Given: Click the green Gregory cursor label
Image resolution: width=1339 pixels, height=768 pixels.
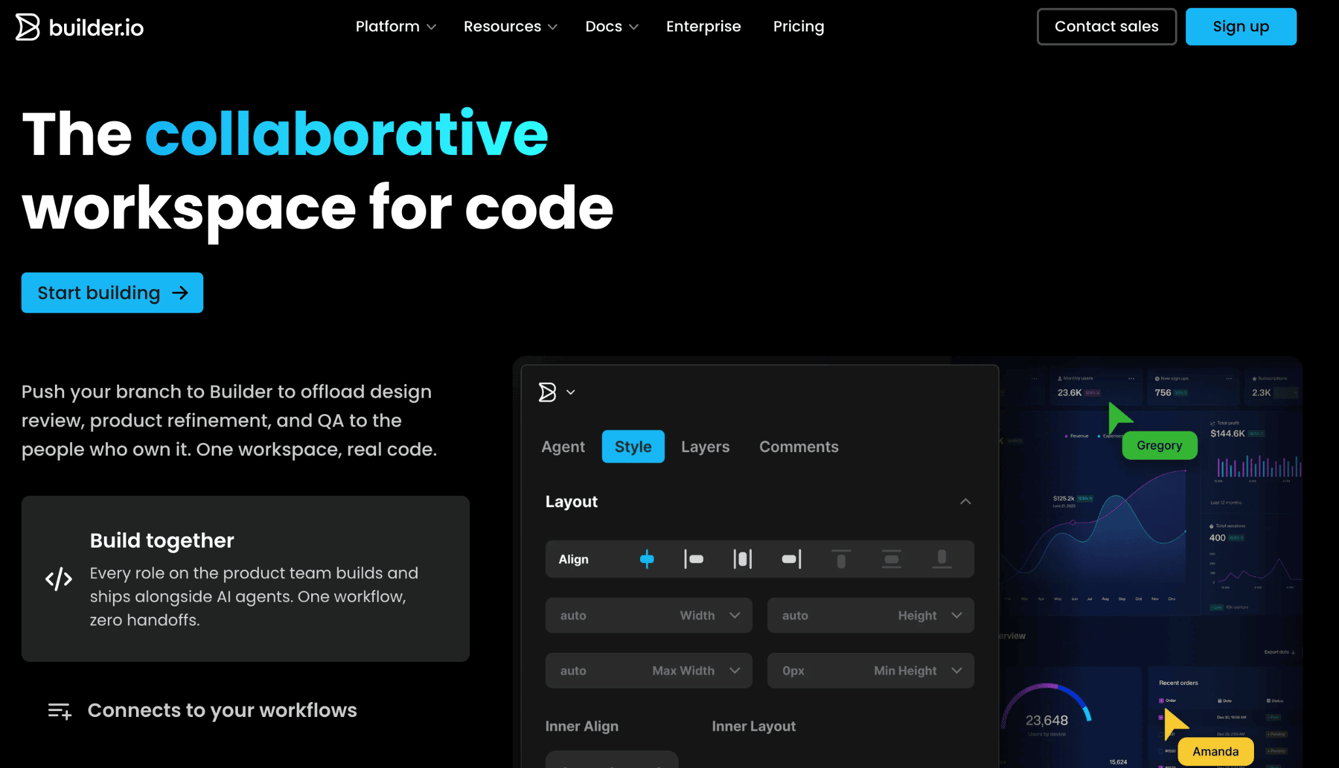Looking at the screenshot, I should (1160, 446).
